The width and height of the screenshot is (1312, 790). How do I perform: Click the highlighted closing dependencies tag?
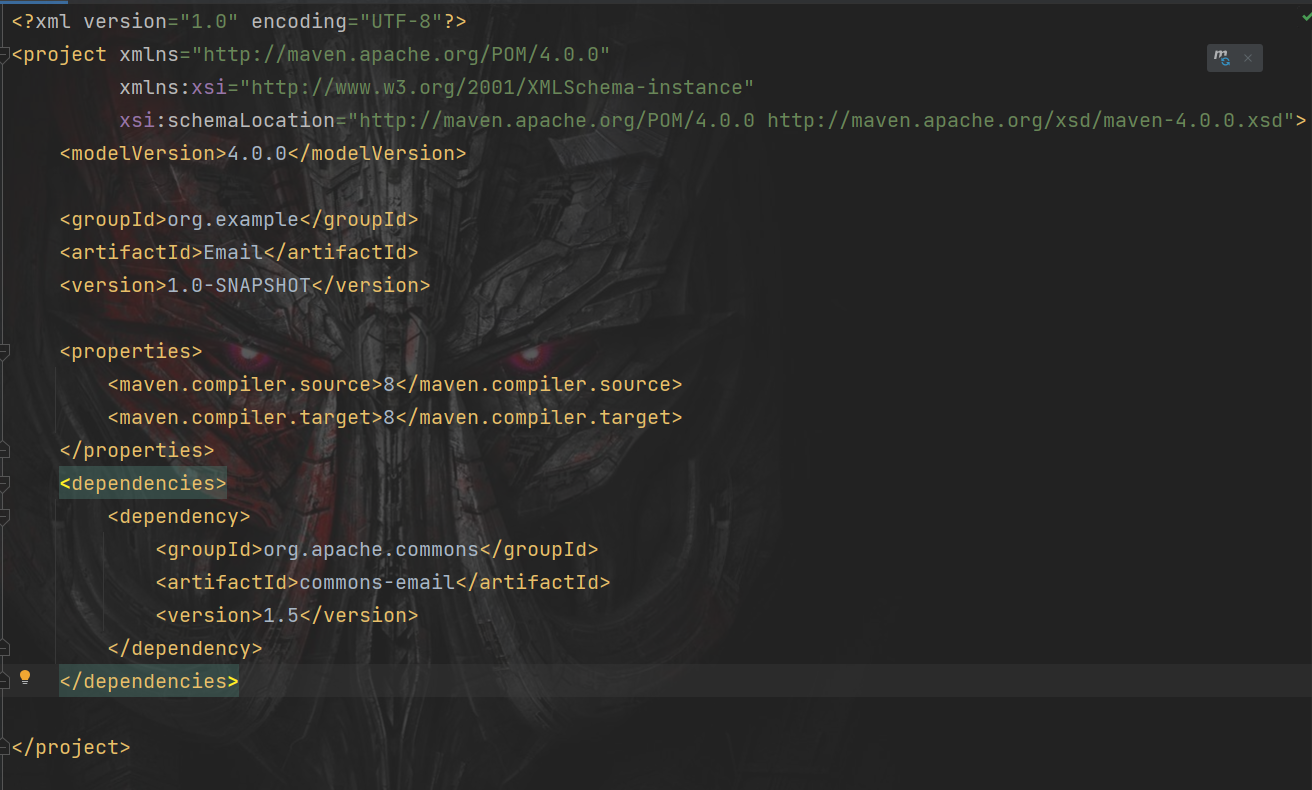pyautogui.click(x=149, y=681)
